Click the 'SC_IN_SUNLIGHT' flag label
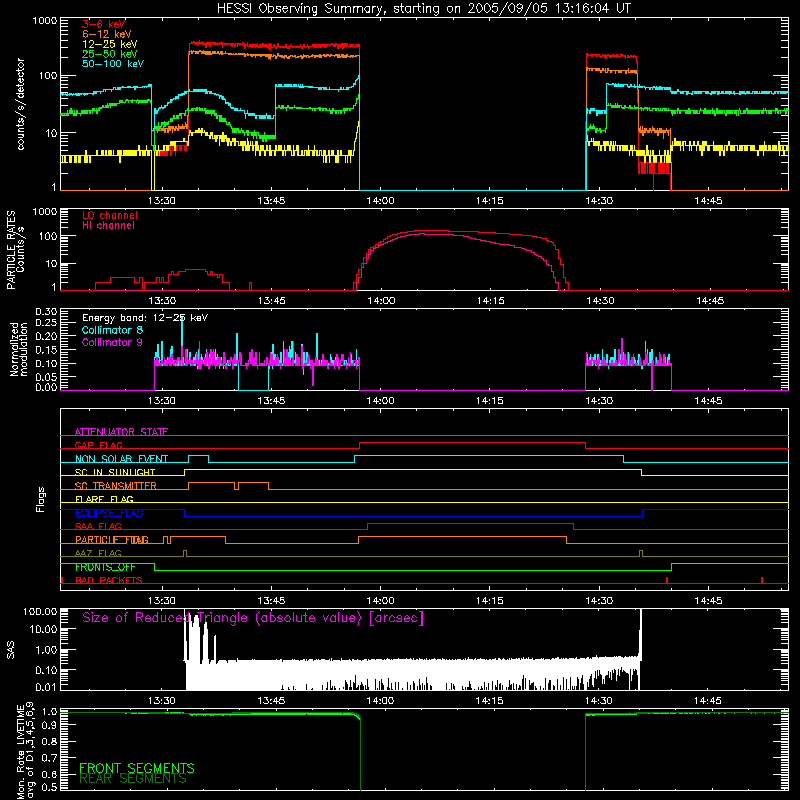 115,472
